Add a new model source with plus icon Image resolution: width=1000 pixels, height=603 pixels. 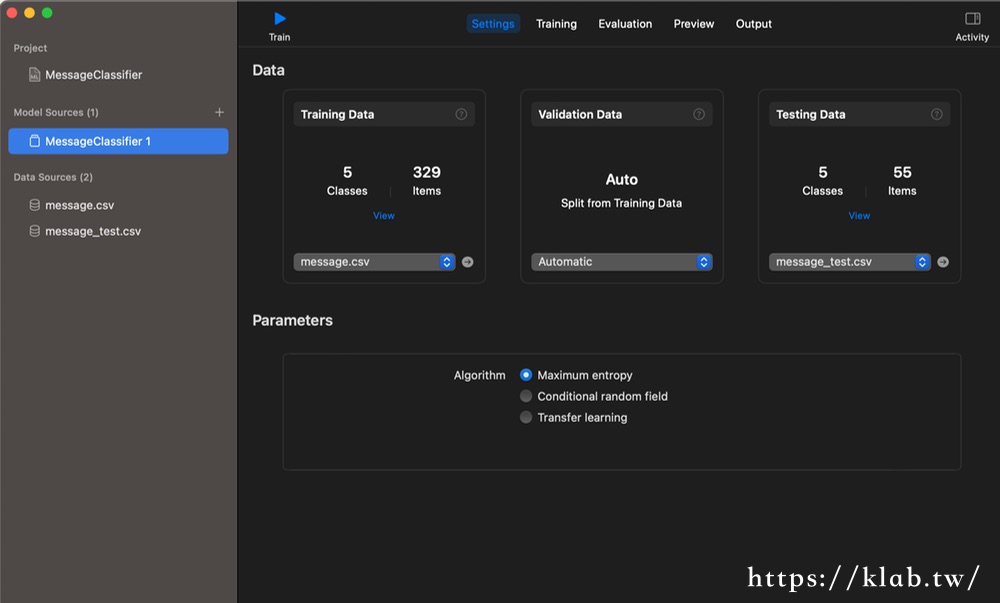click(220, 113)
